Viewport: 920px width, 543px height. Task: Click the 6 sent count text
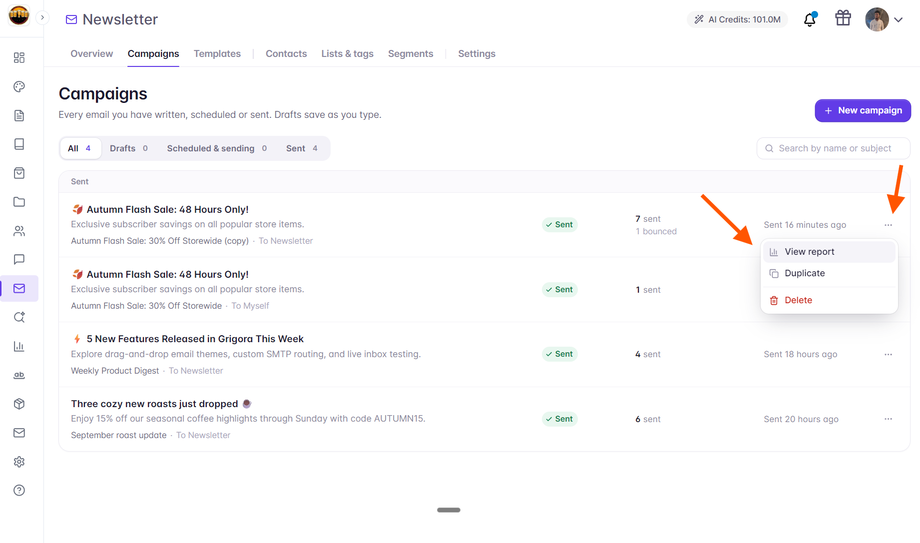pyautogui.click(x=648, y=419)
